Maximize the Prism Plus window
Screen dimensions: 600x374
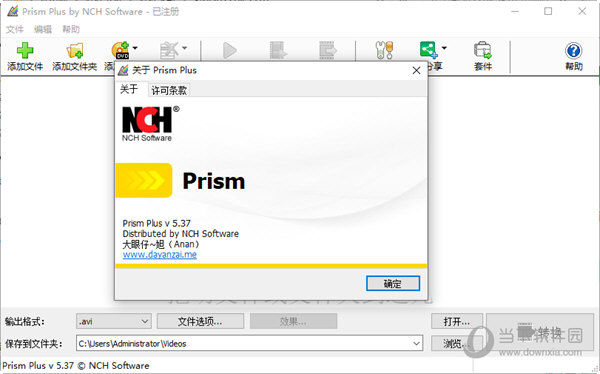pos(548,11)
